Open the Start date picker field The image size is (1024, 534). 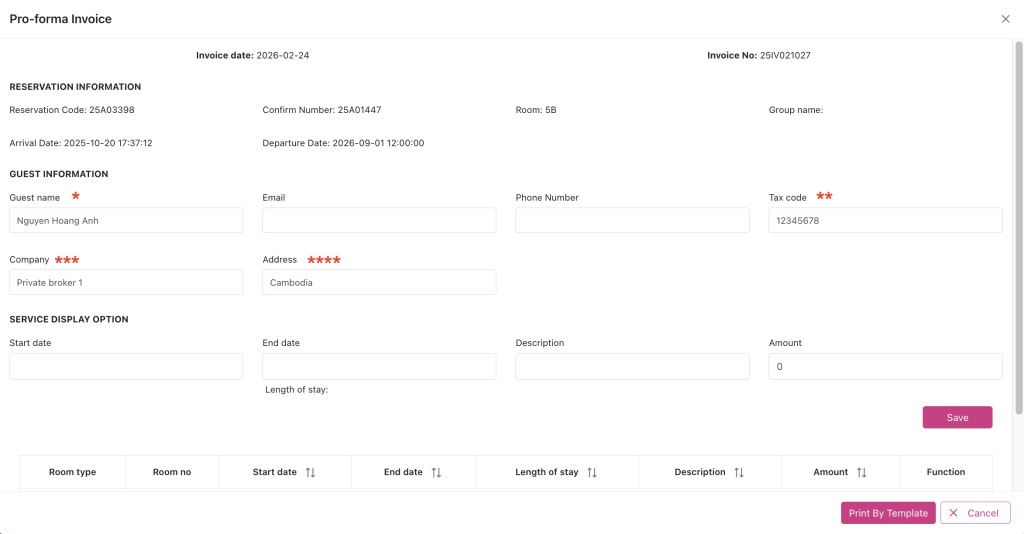point(126,367)
